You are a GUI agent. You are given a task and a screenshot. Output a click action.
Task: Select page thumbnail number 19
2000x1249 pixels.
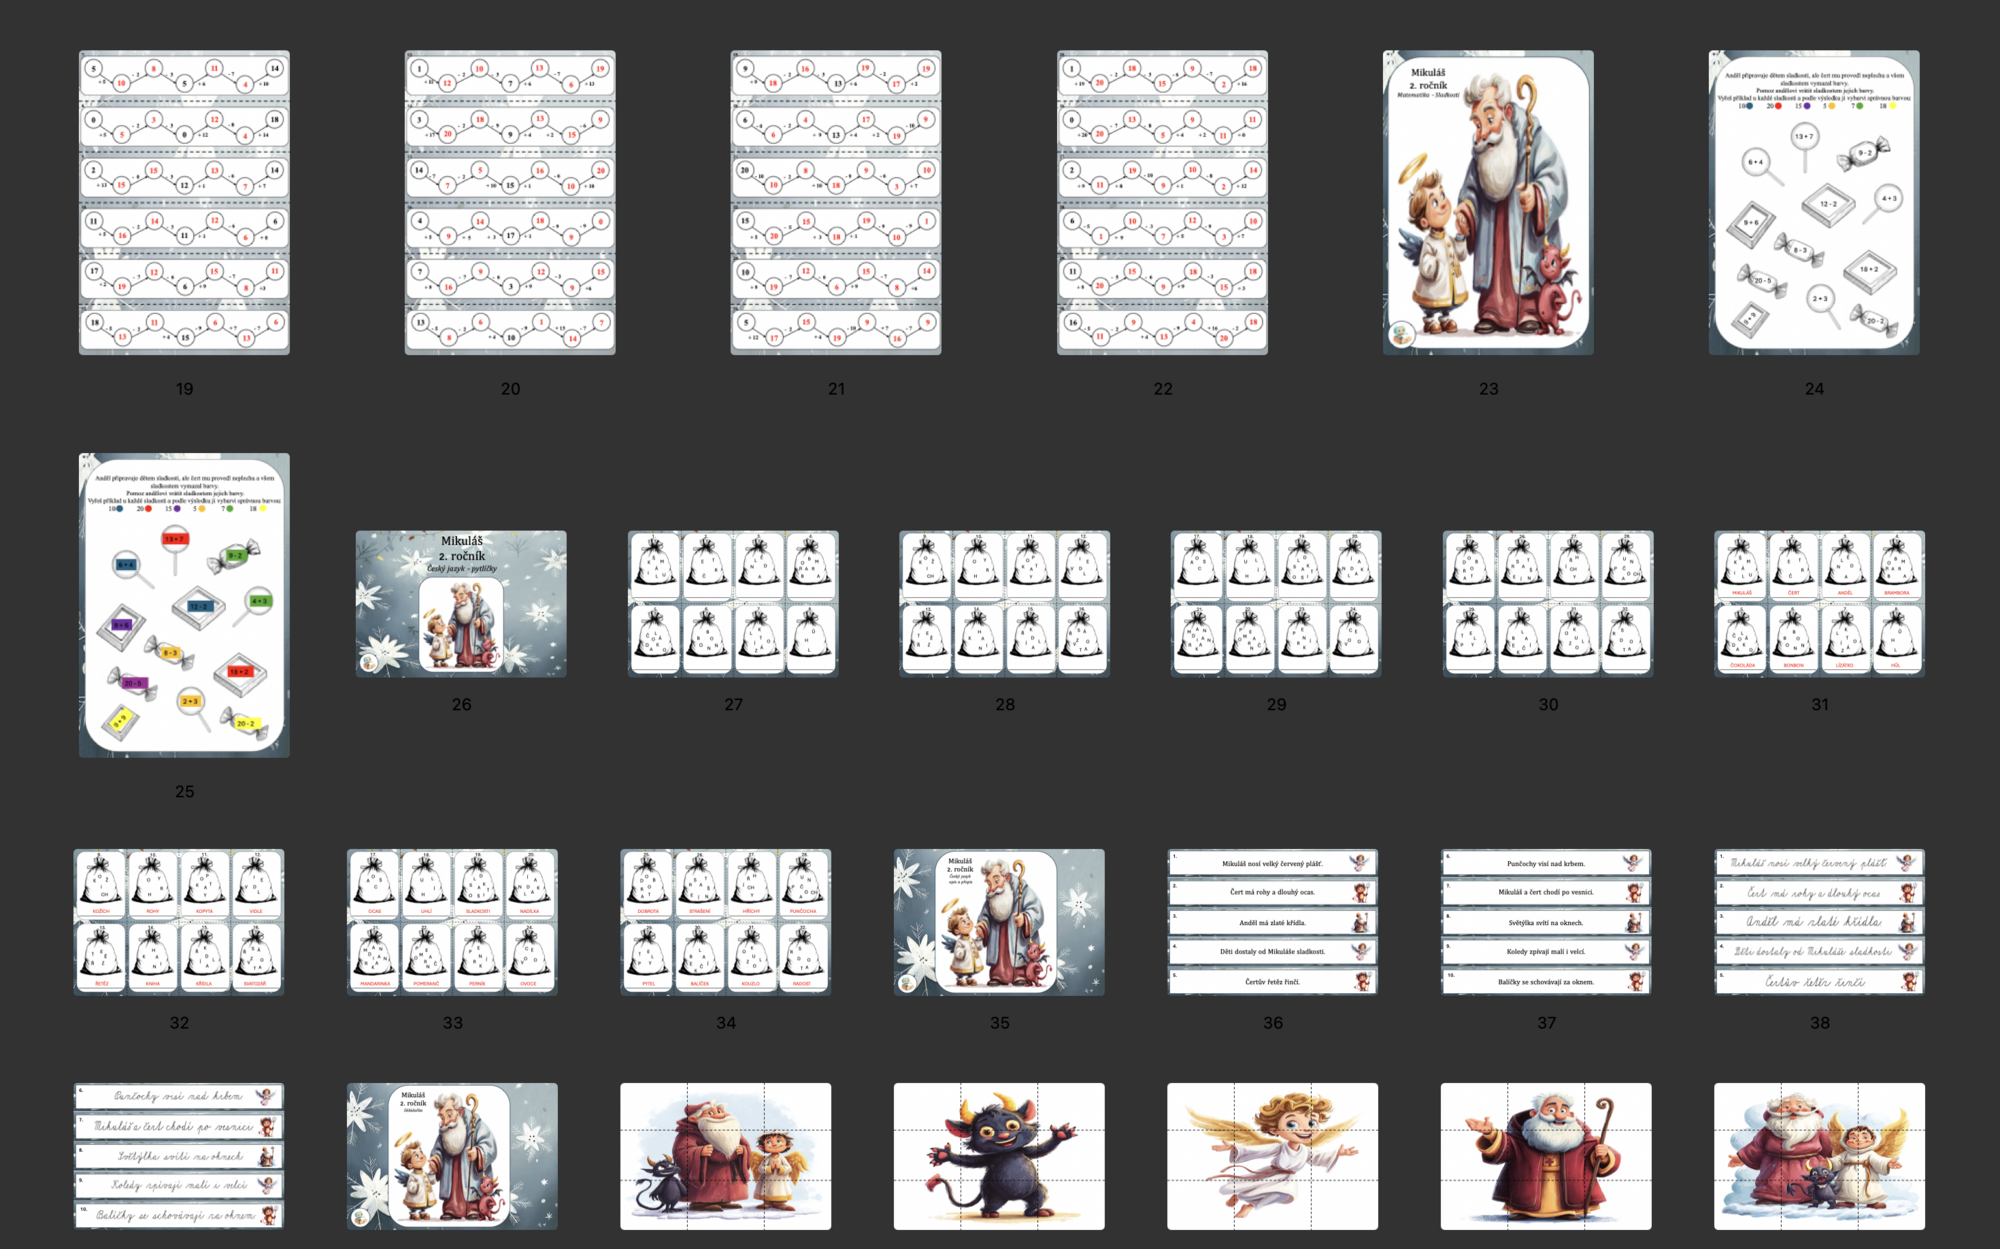[x=184, y=202]
